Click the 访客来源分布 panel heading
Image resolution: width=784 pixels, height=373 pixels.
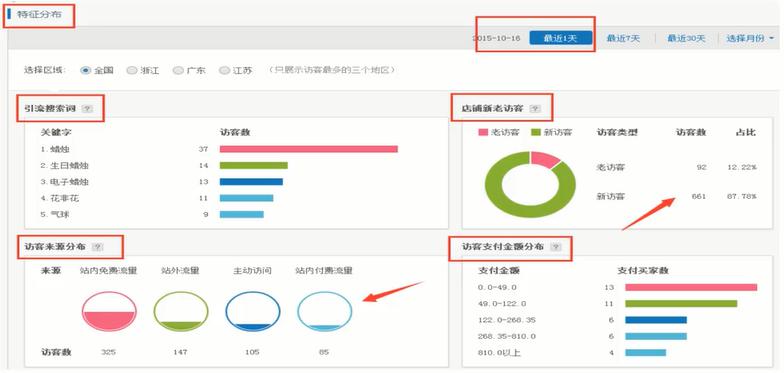click(x=56, y=246)
